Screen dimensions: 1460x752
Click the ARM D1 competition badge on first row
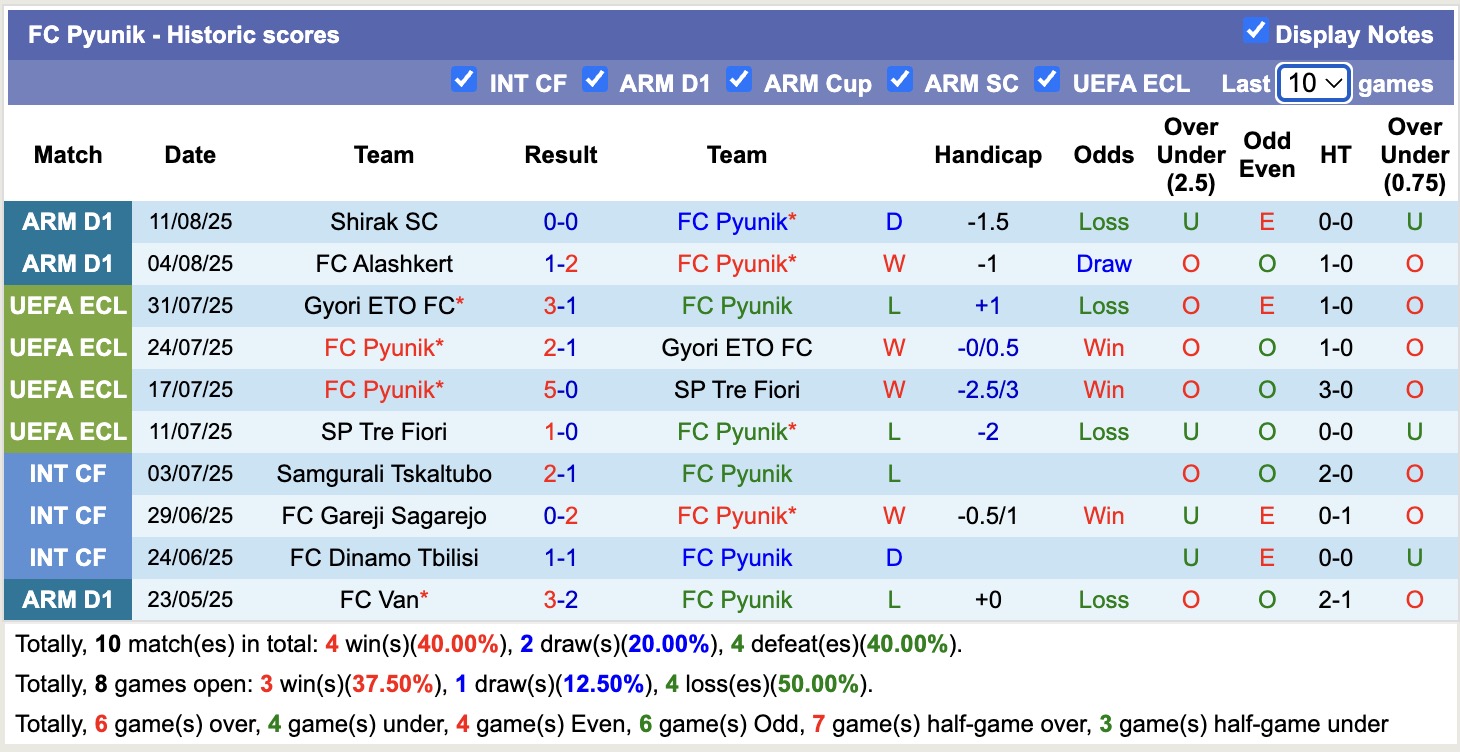(x=67, y=222)
